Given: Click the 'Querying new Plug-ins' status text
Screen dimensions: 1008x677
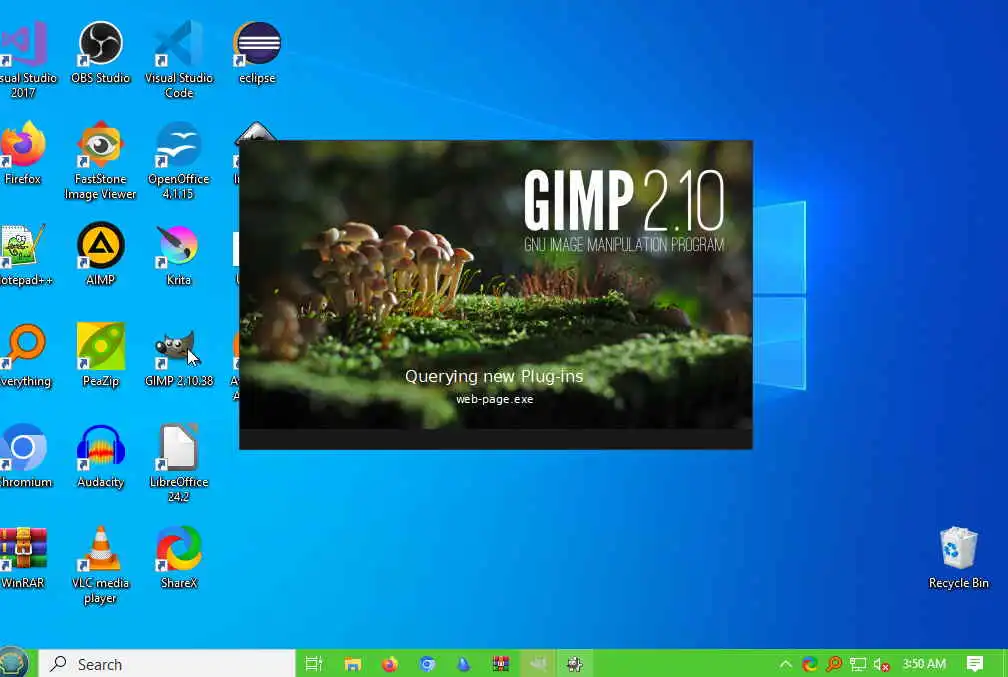Looking at the screenshot, I should (x=494, y=376).
